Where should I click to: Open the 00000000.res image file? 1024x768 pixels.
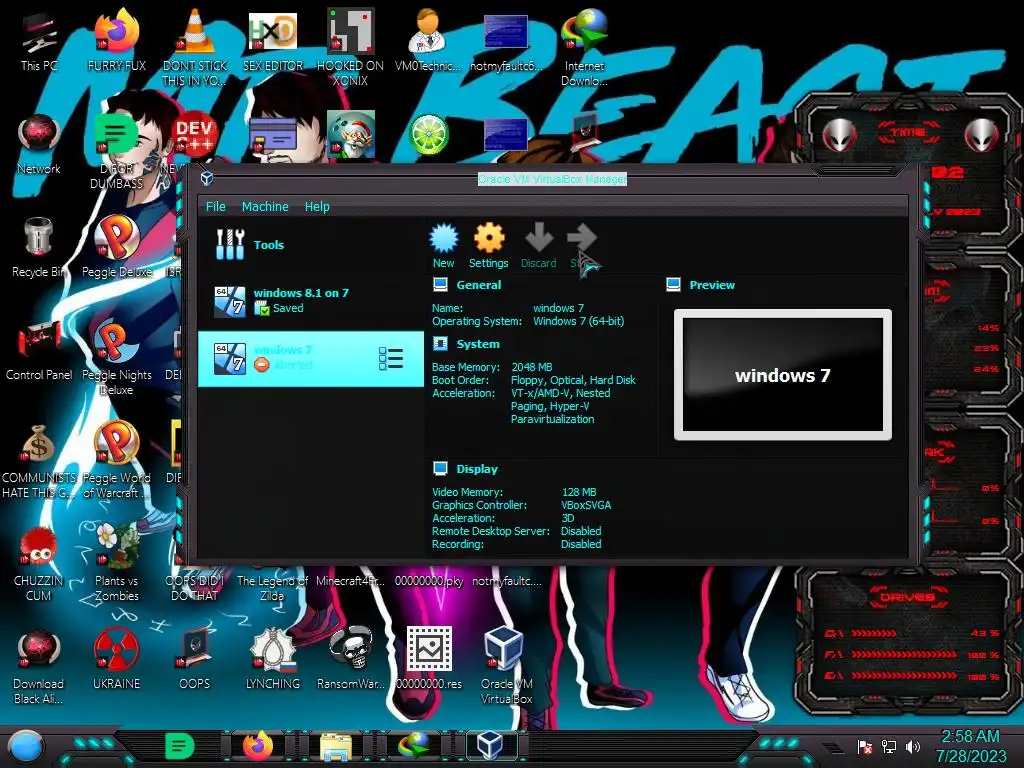point(429,660)
